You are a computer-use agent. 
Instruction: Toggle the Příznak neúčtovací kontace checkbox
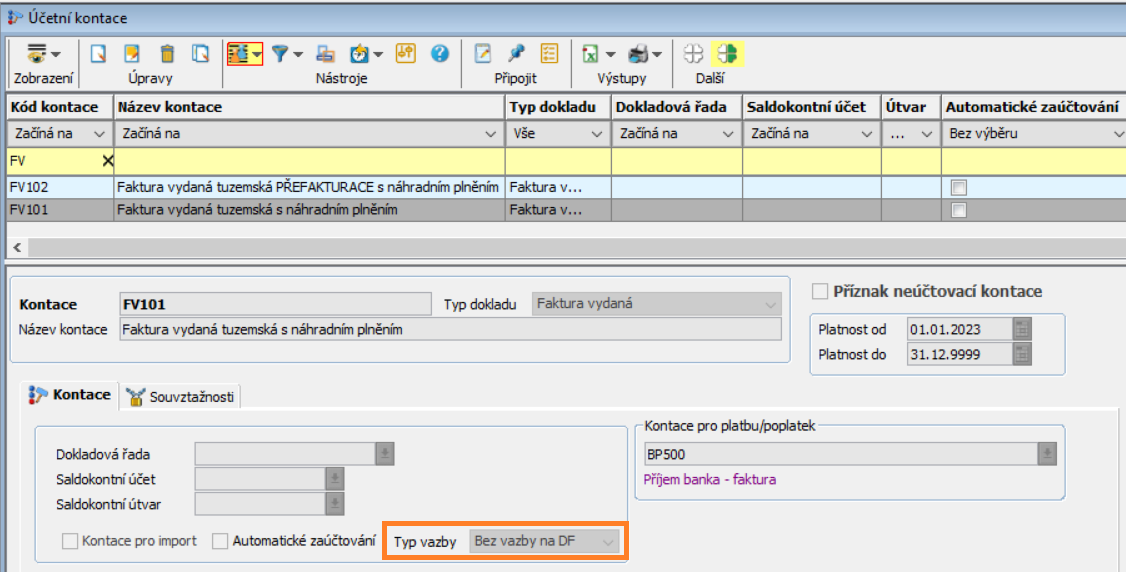coord(820,291)
